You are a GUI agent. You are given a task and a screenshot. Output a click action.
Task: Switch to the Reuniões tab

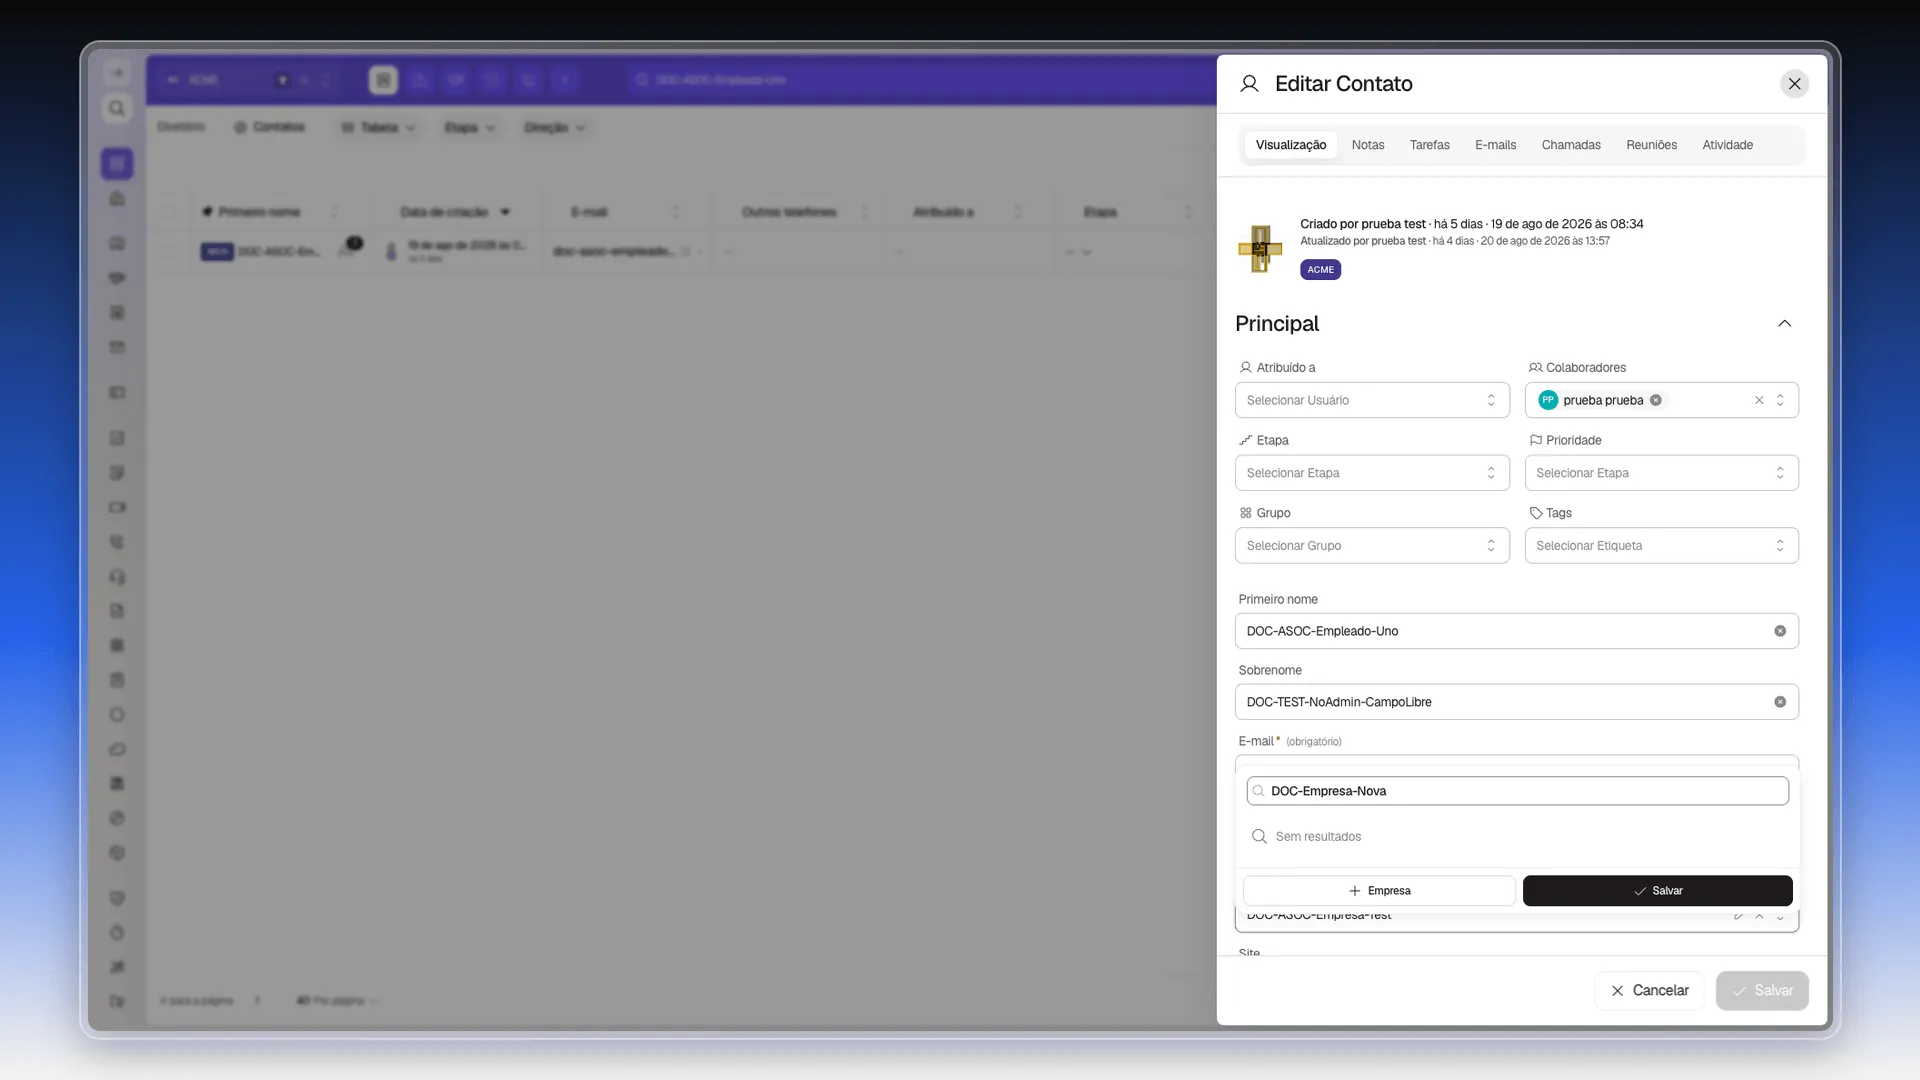point(1651,145)
